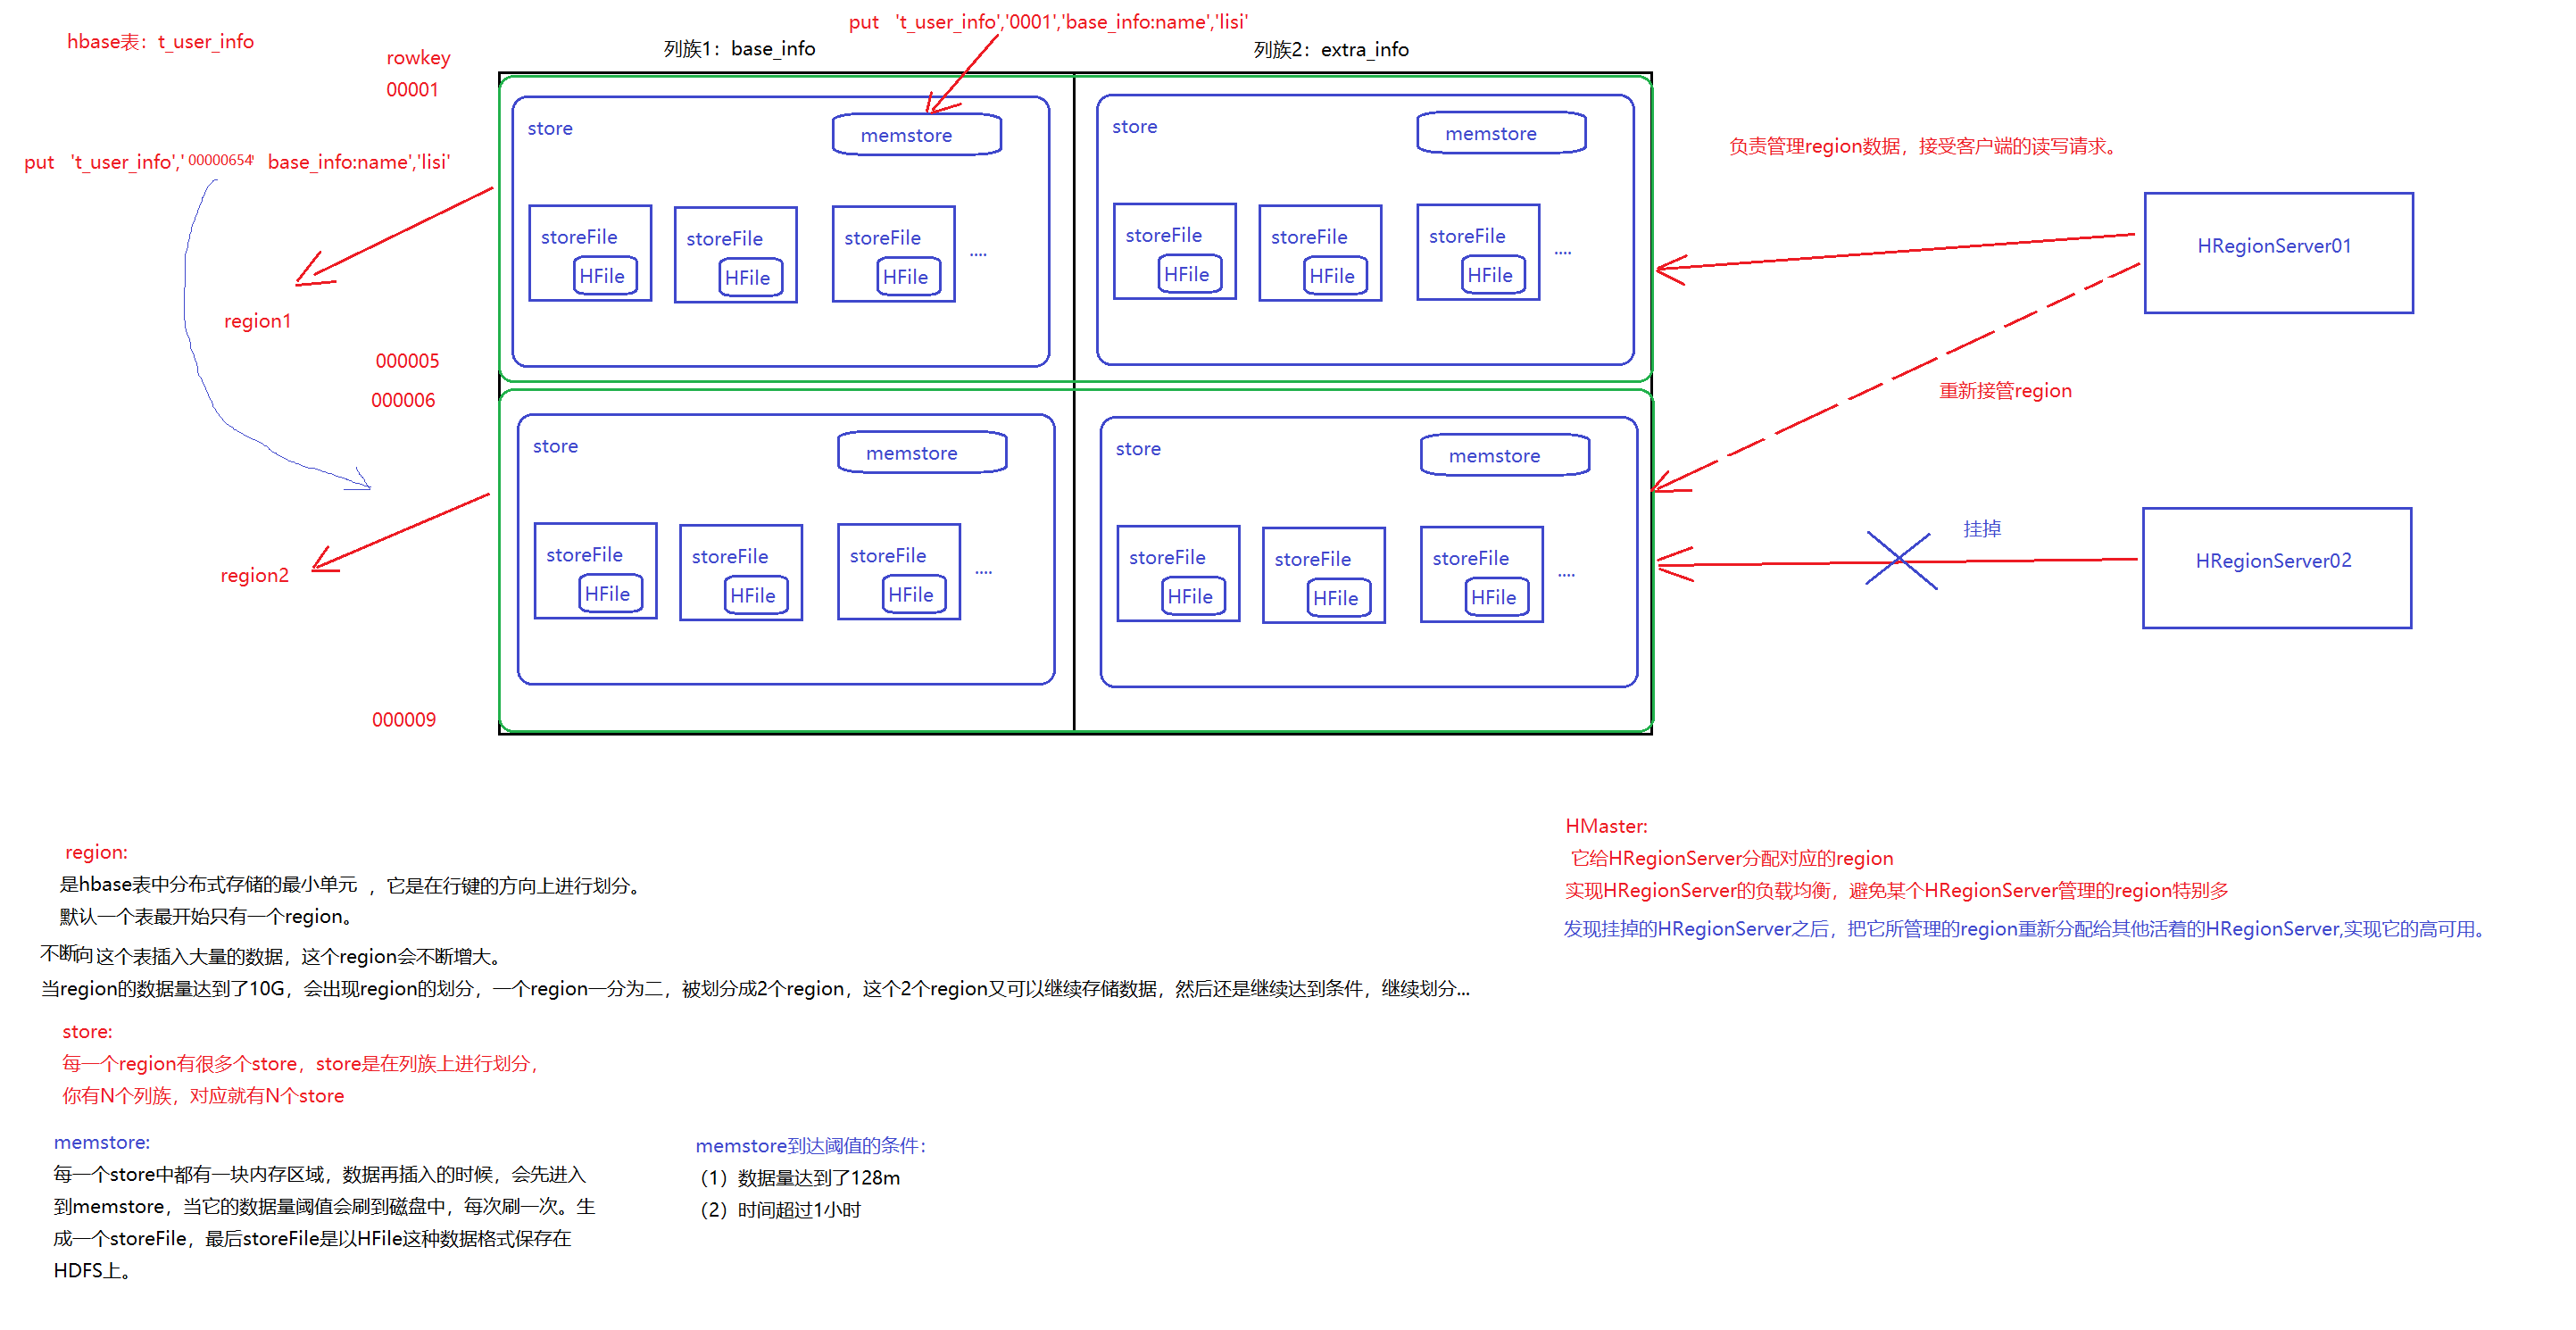Select the rowkey value '000009'
2576x1330 pixels.
coord(404,720)
